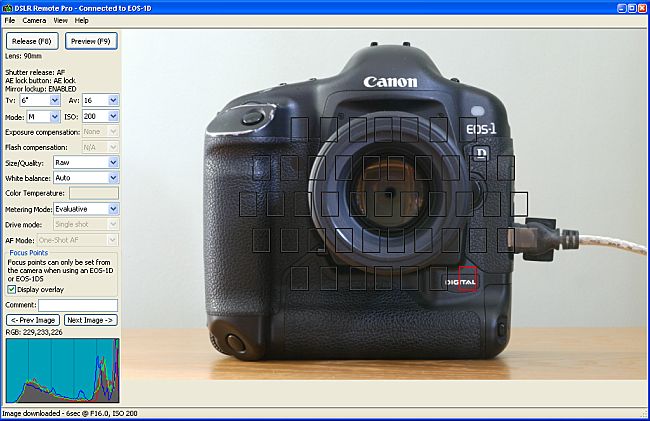Click the status bar 'Image downloaded' message
This screenshot has height=421, width=650.
click(70, 413)
